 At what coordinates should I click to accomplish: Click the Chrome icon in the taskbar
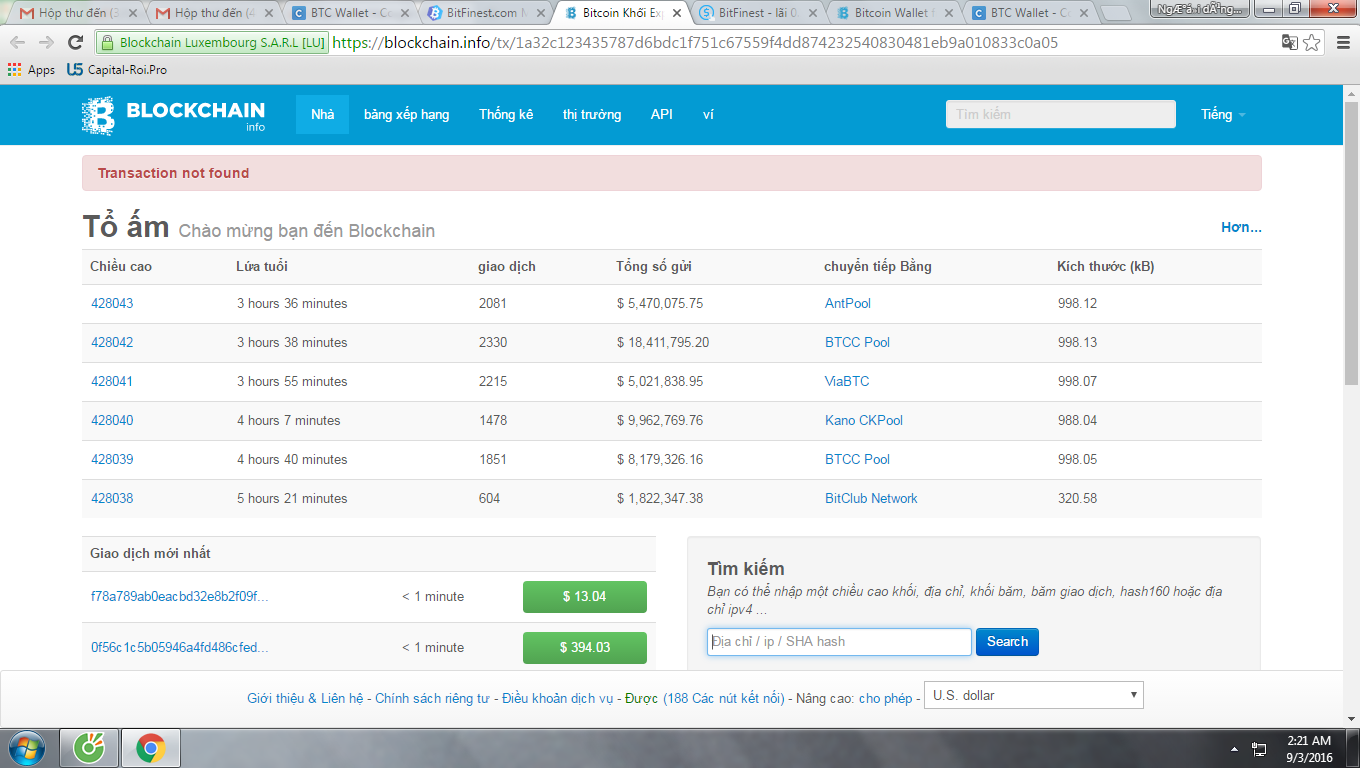point(151,748)
